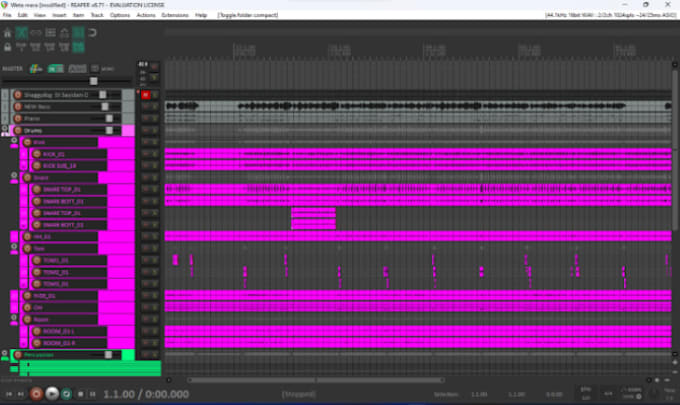Collapse the Tom folder track

[14, 247]
